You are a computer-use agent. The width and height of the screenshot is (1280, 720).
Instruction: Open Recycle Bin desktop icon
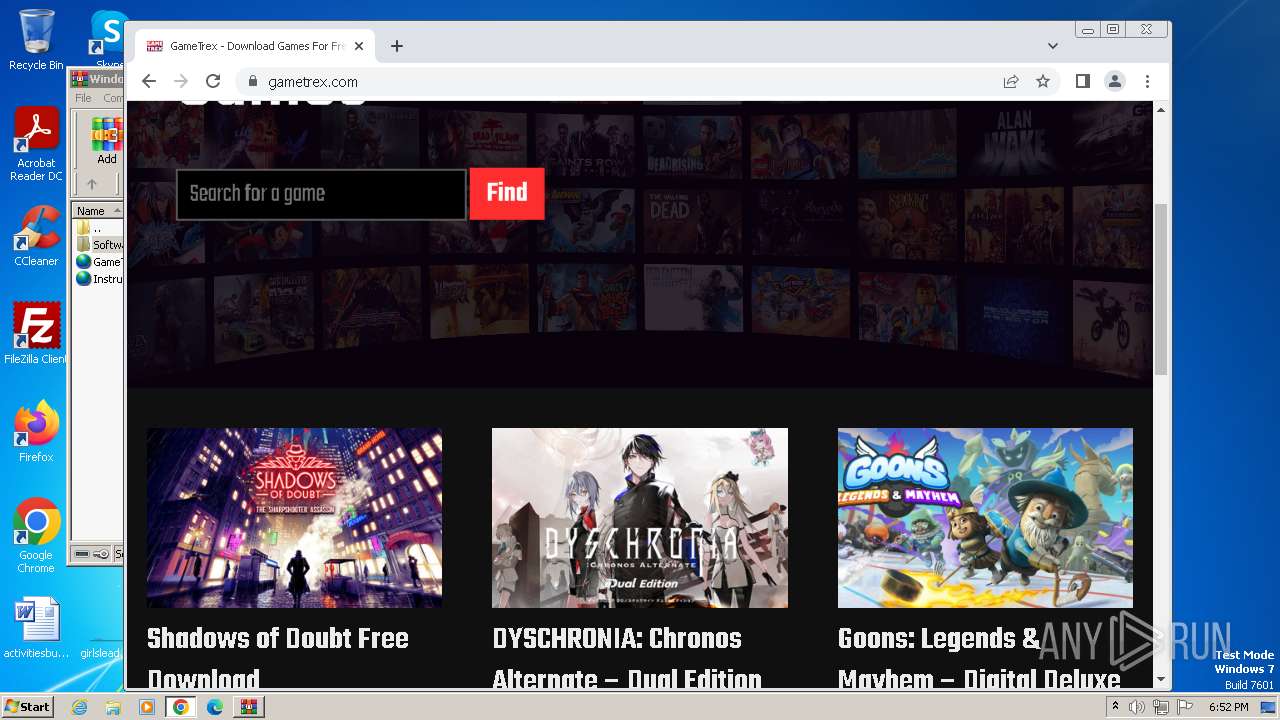36,40
